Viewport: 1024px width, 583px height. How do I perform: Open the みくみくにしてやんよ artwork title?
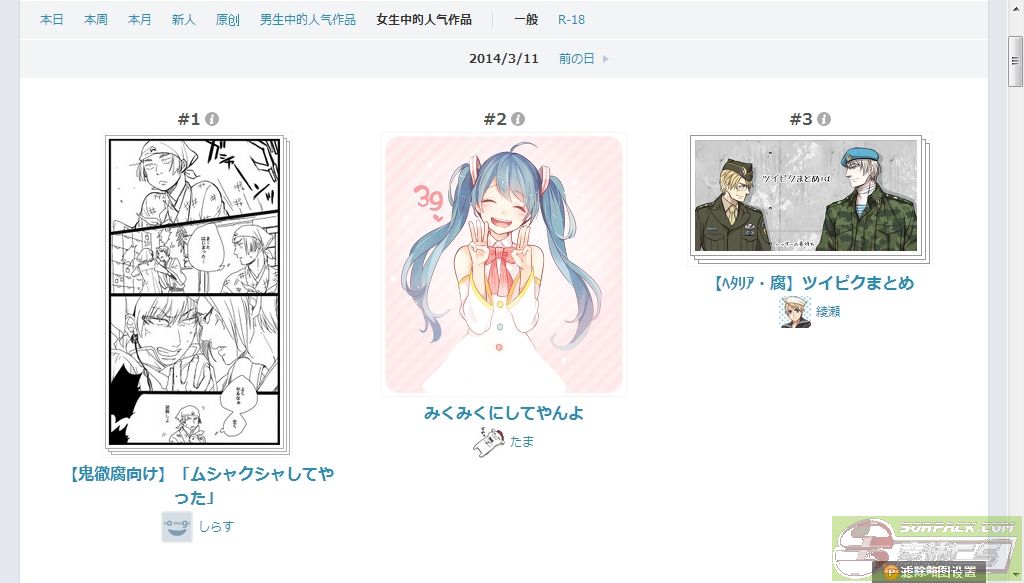point(504,413)
